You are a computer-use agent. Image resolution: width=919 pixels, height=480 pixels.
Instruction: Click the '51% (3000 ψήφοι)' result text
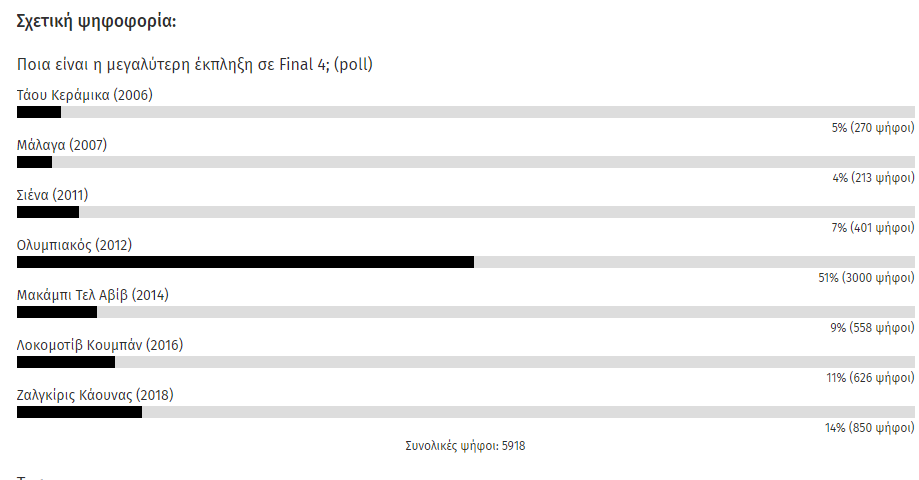point(866,278)
